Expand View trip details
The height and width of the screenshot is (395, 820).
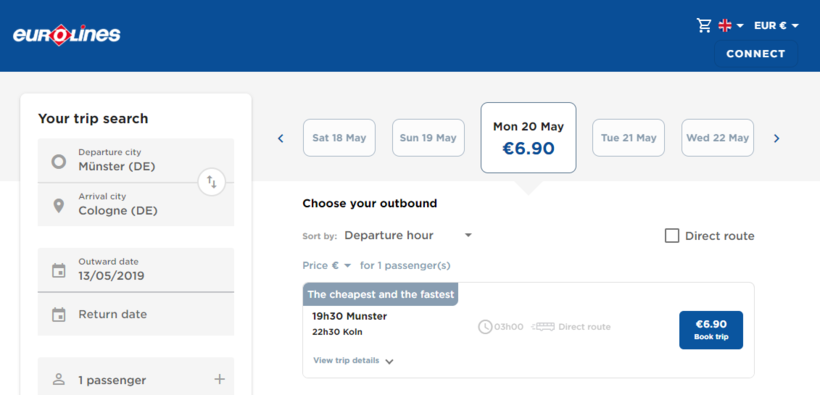click(353, 360)
